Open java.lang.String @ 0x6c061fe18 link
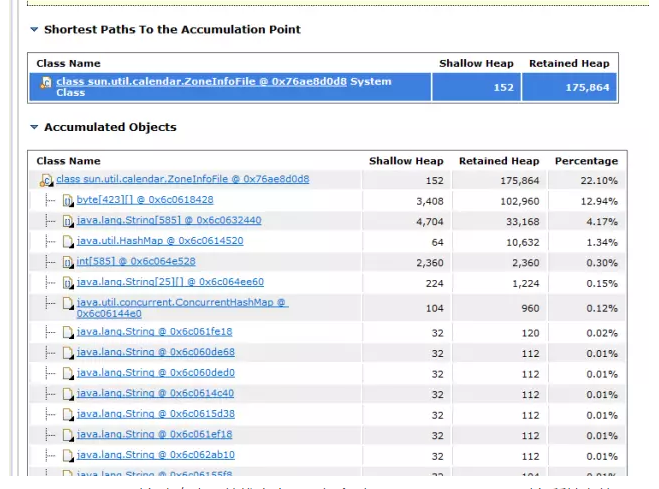 [x=154, y=331]
